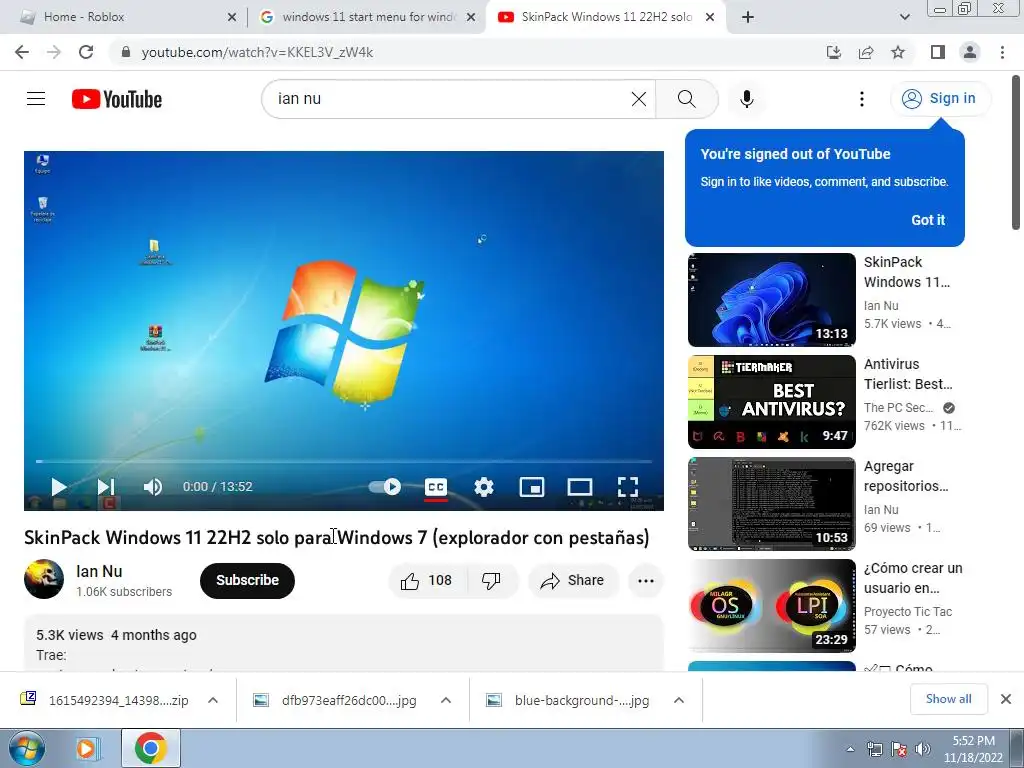This screenshot has height=768, width=1024.
Task: Toggle the browser side panel
Action: point(938,52)
